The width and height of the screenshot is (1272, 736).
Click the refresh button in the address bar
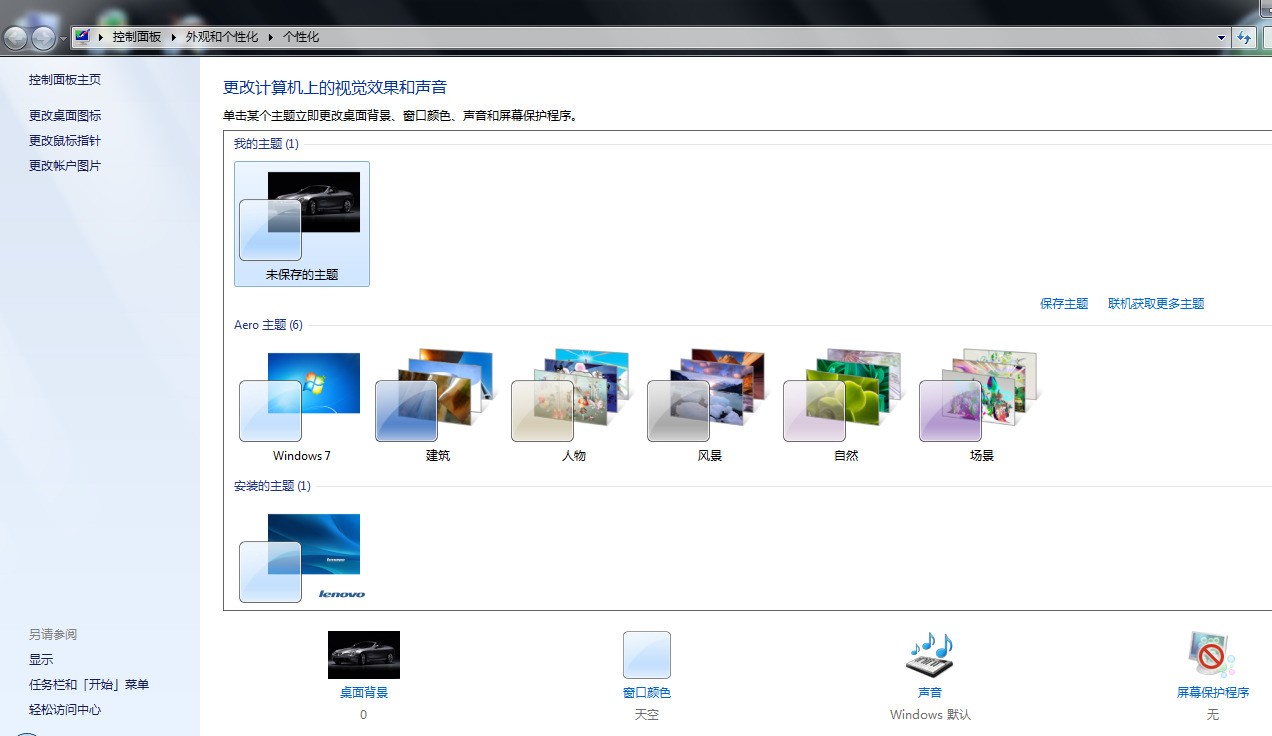(x=1243, y=36)
